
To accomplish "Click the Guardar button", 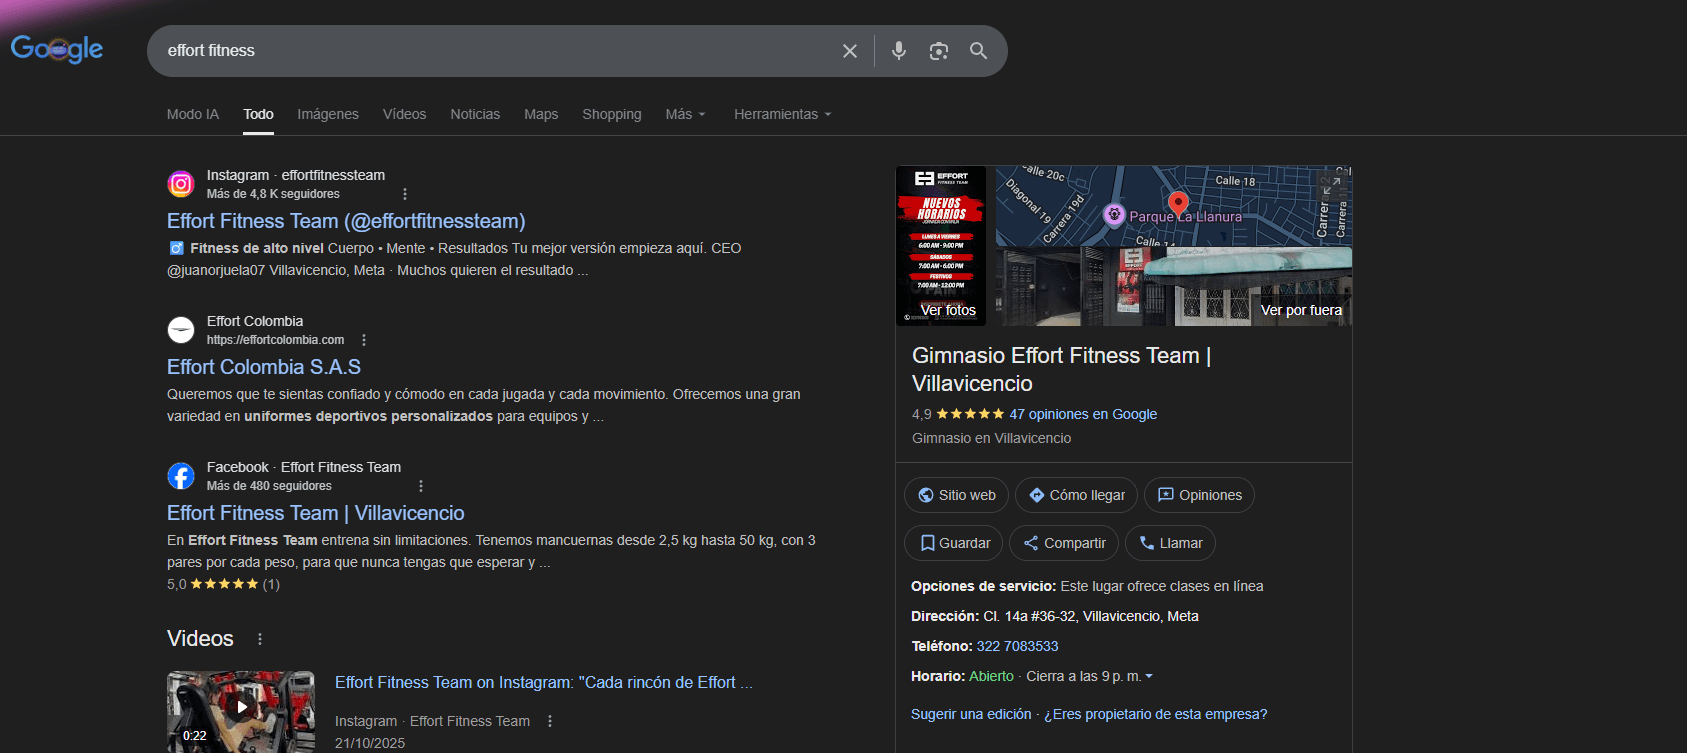I will [954, 543].
